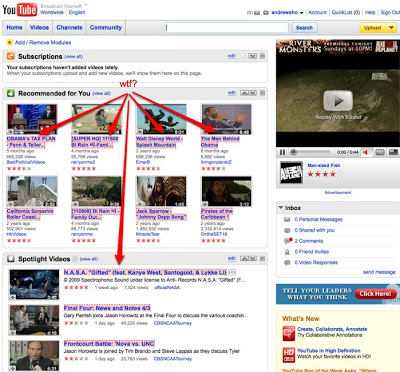This screenshot has width=400, height=372.
Task: Click the YouTube logo
Action: point(20,10)
